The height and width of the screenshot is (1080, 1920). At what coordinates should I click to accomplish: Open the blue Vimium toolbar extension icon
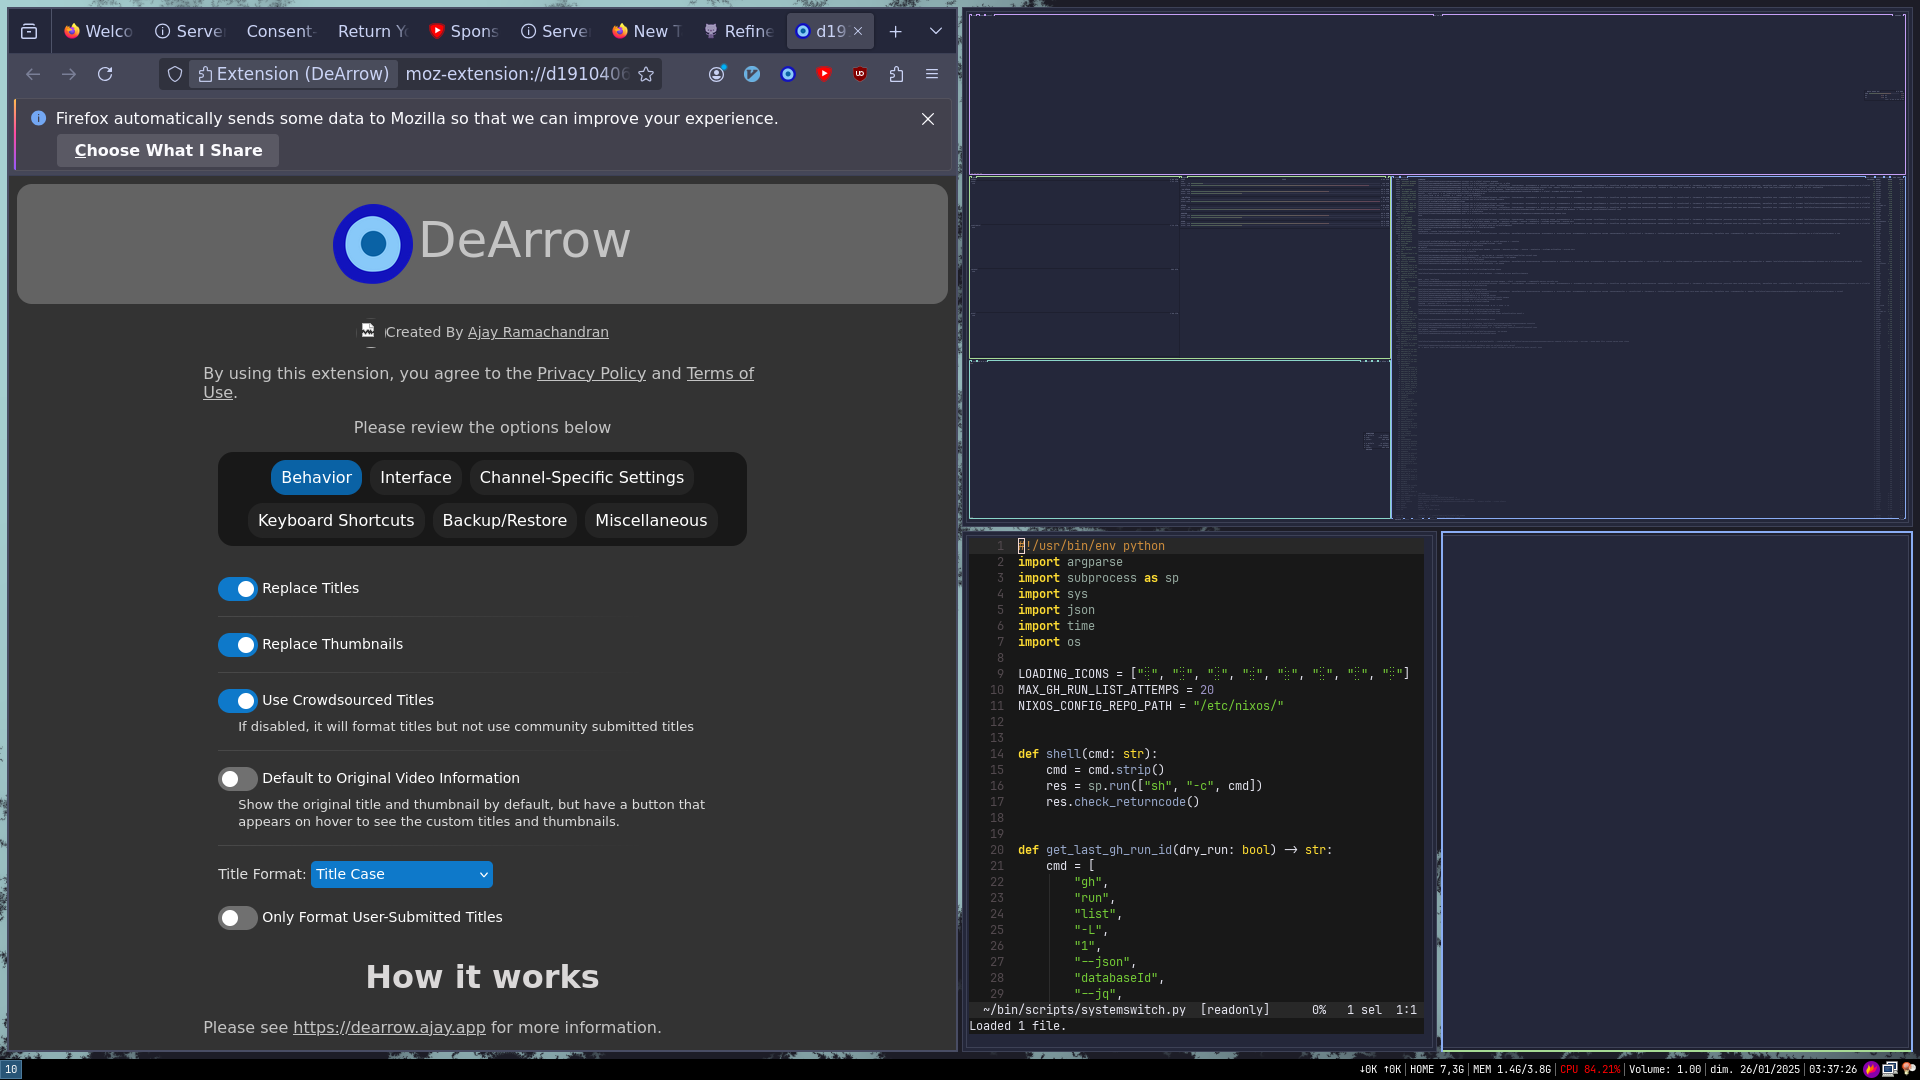752,74
